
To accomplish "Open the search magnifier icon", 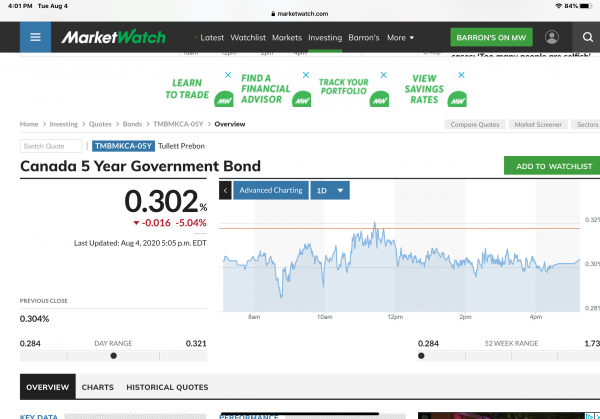I will (x=586, y=38).
